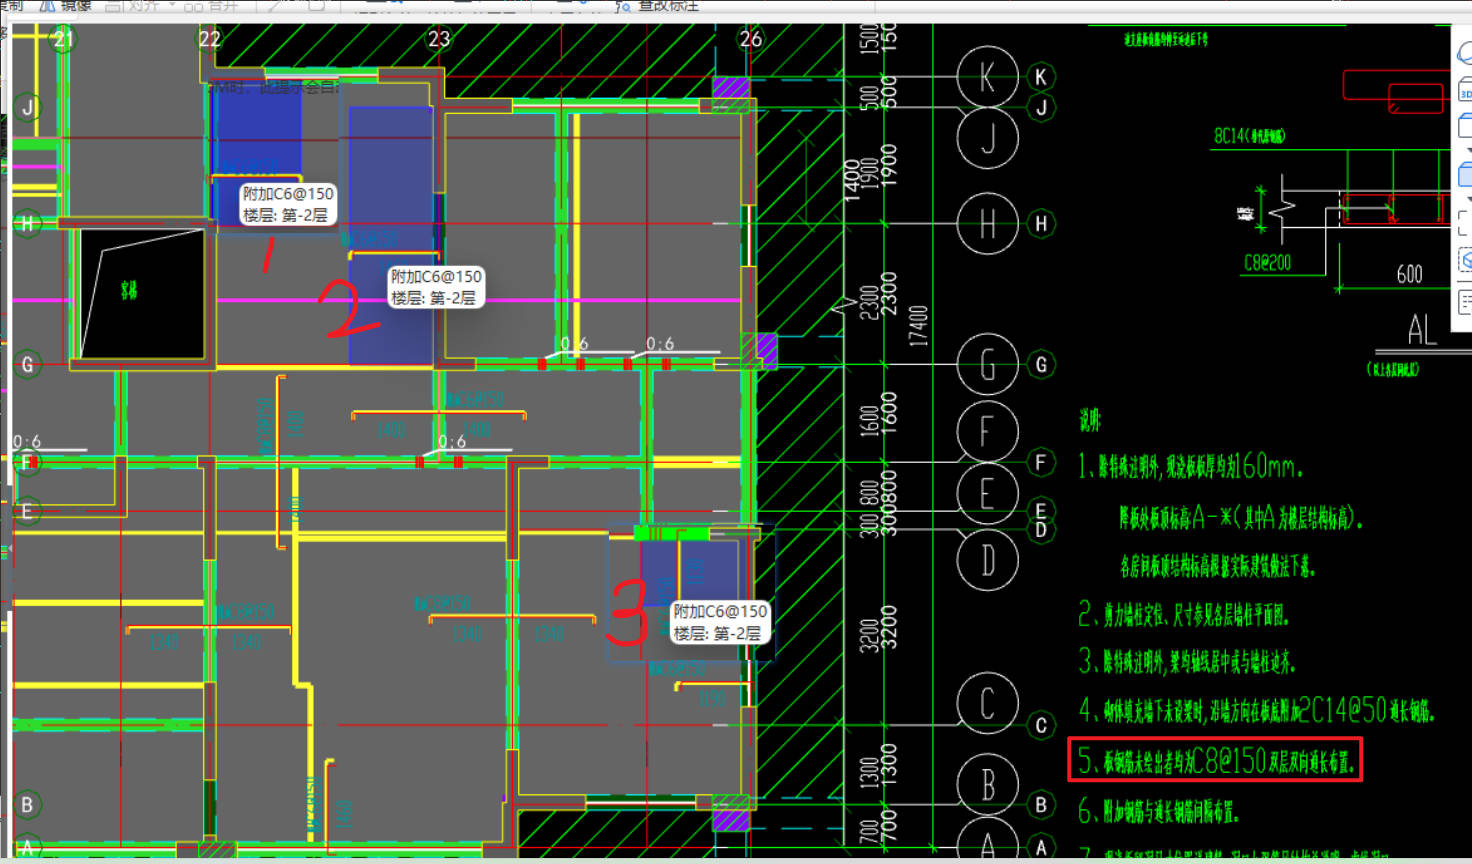1472x864 pixels.
Task: Click the orbit view icon at top right
Action: coord(1465,51)
